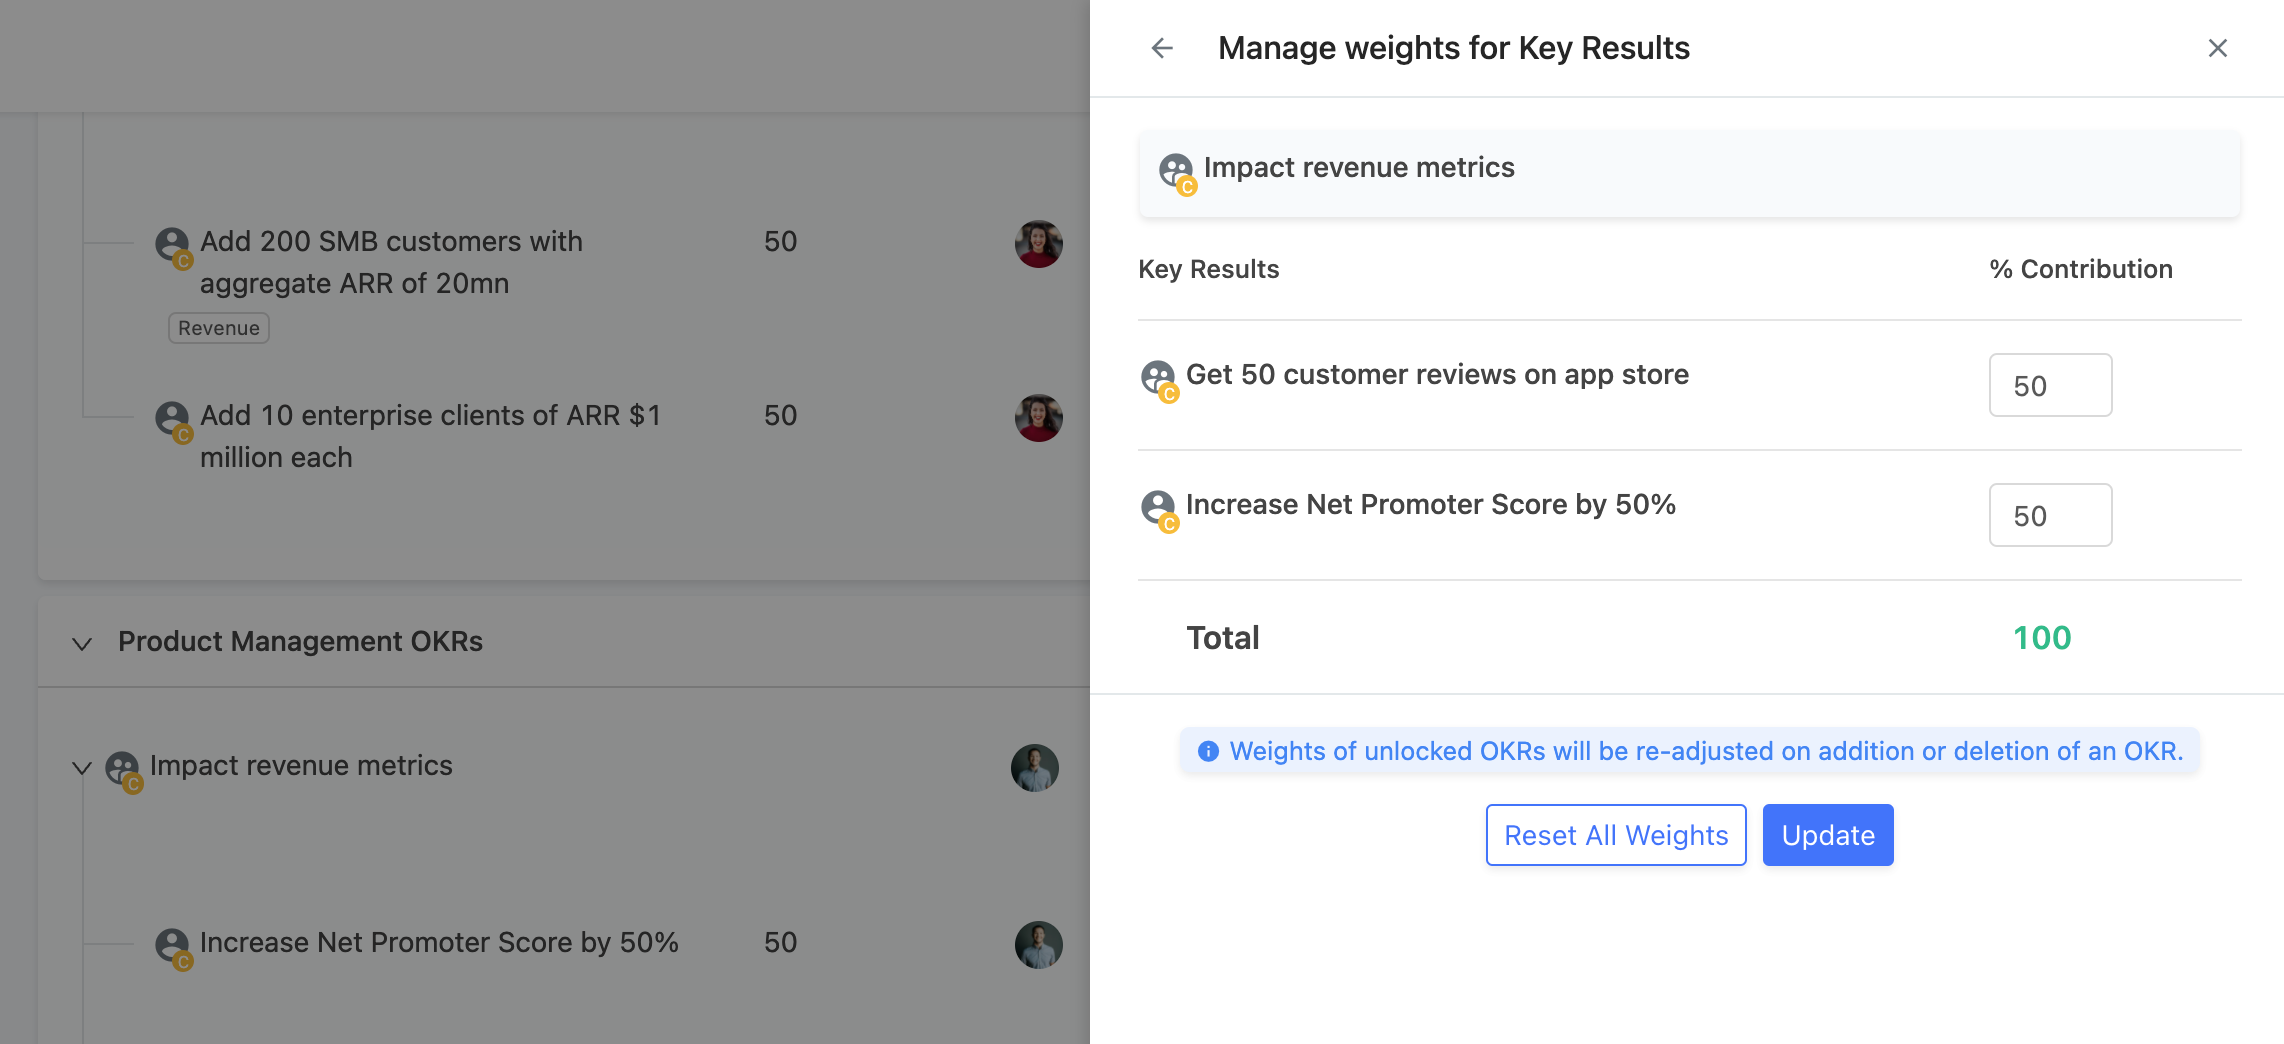Click 'Impact revenue metrics' objective name in panel

[x=1359, y=167]
